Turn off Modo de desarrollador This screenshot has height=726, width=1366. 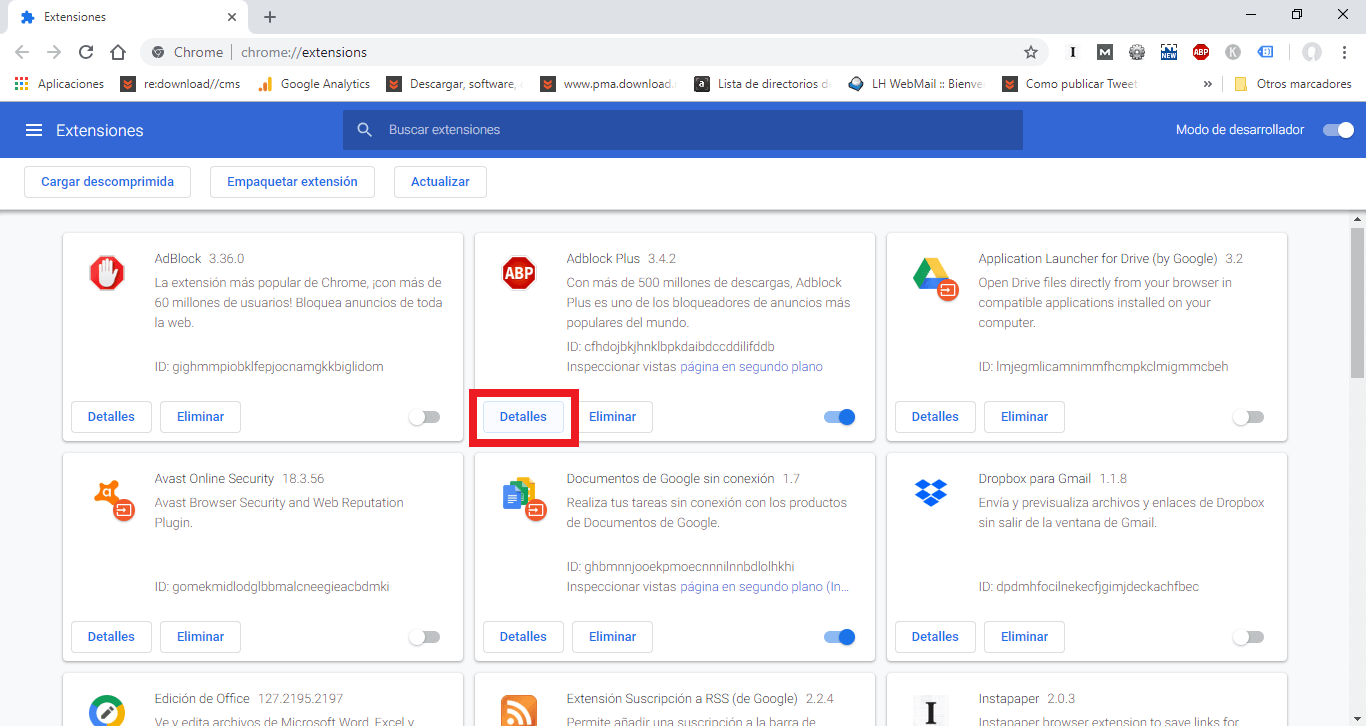tap(1338, 130)
